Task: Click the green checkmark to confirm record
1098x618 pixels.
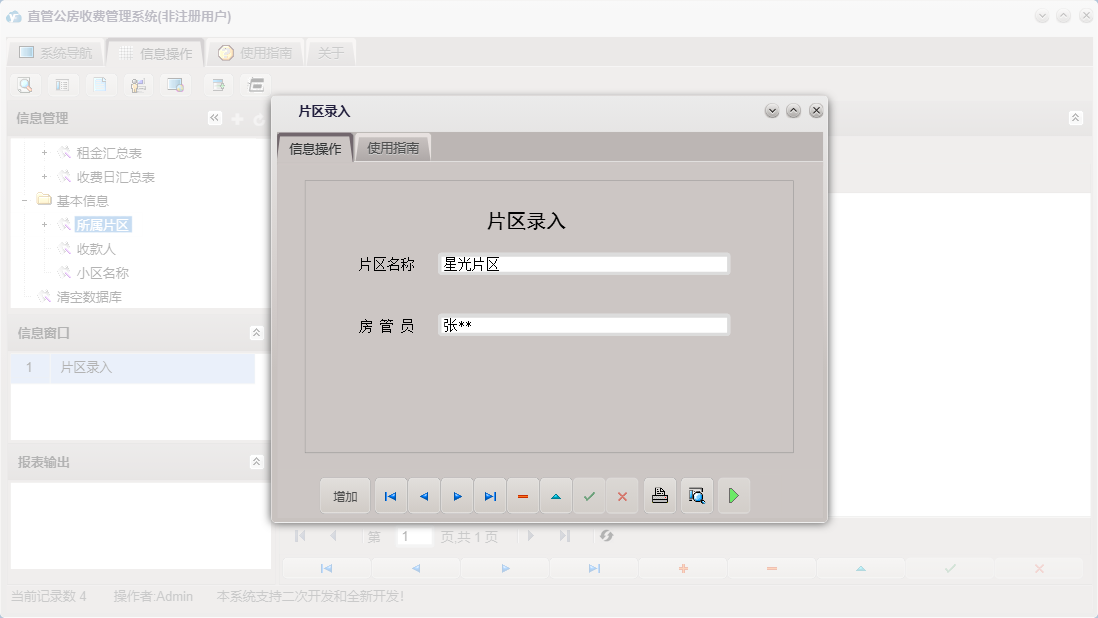Action: coord(589,495)
